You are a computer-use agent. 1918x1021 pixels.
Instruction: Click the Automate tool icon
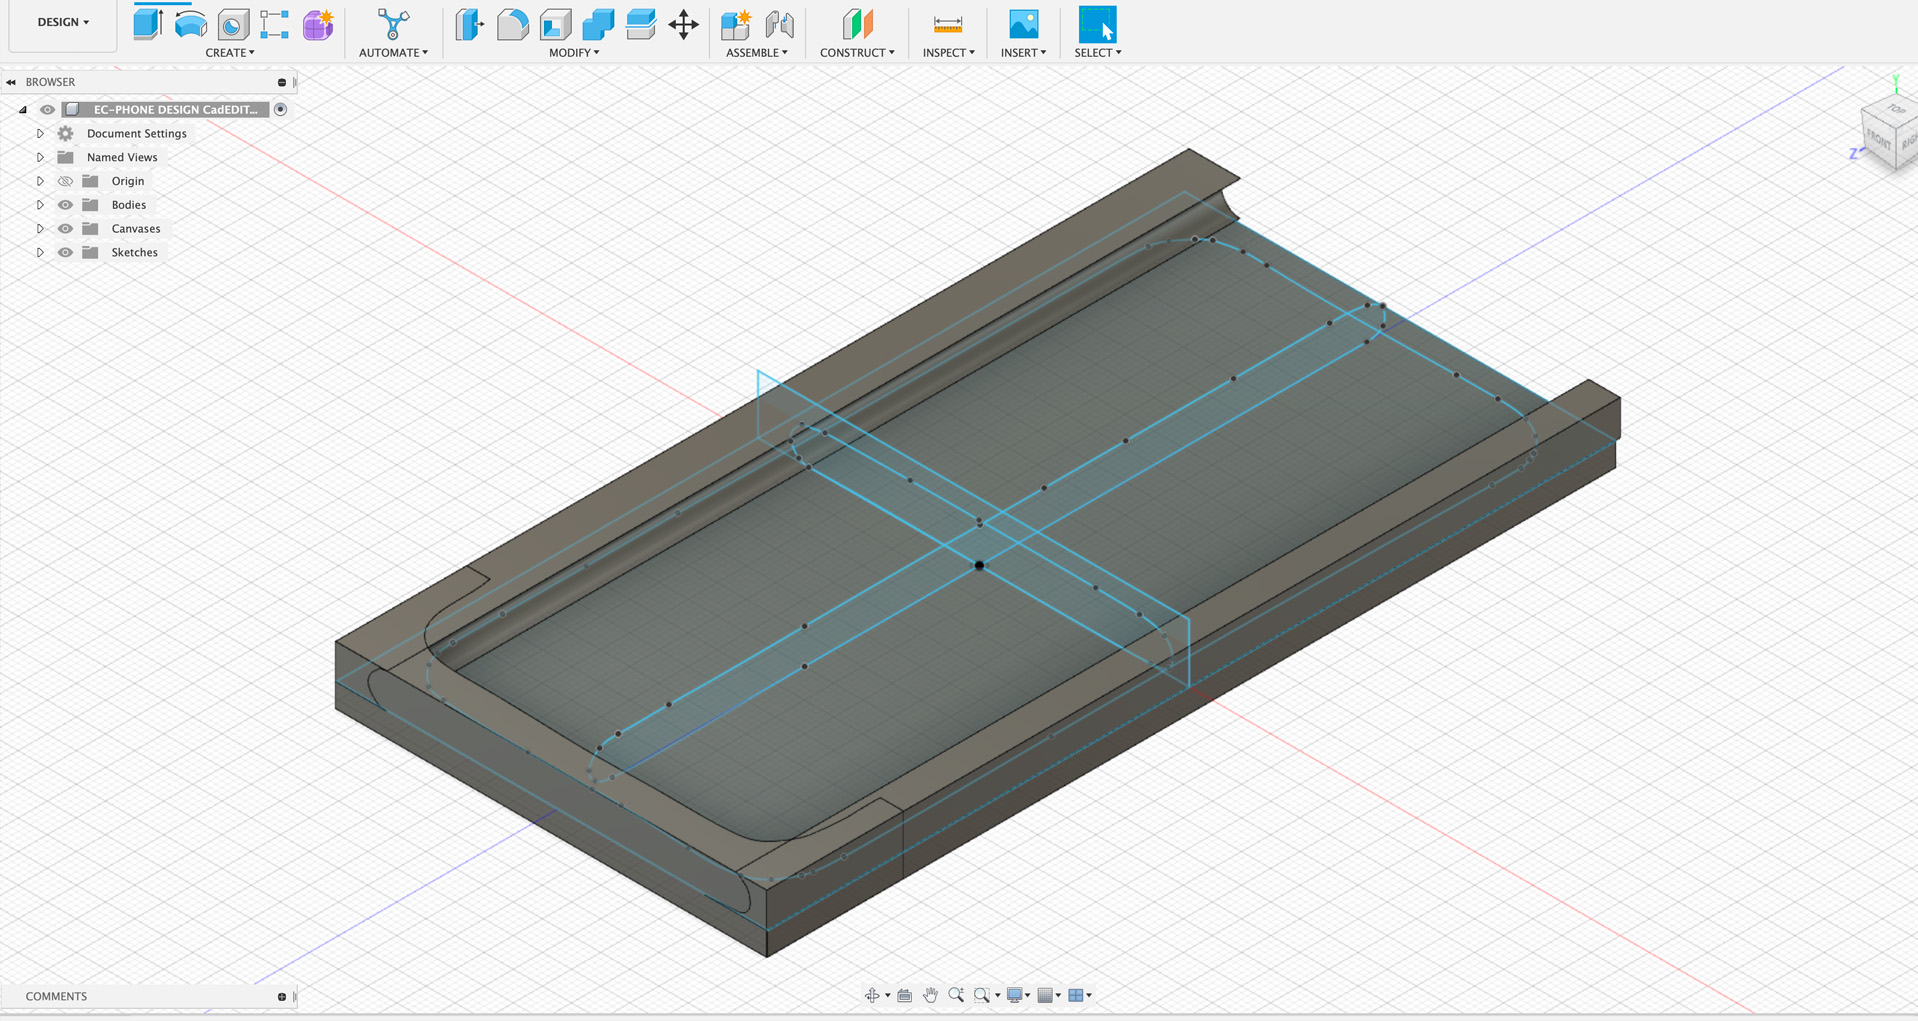(393, 24)
